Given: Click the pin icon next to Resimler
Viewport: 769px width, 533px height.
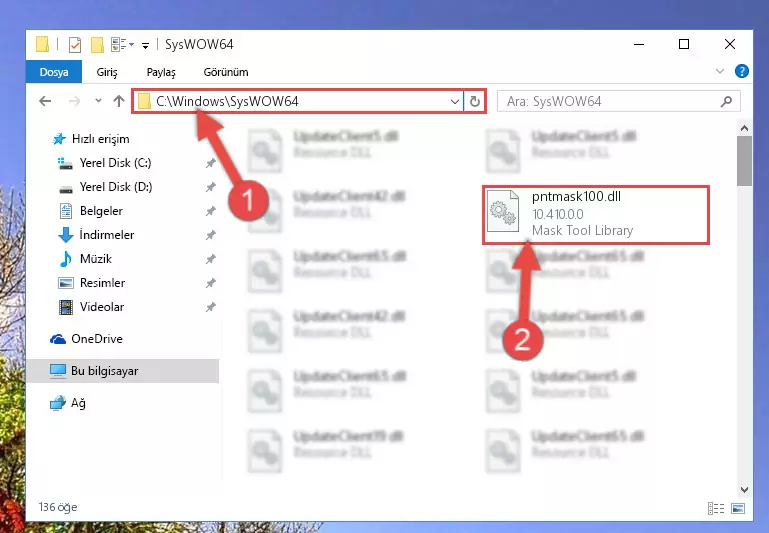Looking at the screenshot, I should click(x=210, y=283).
